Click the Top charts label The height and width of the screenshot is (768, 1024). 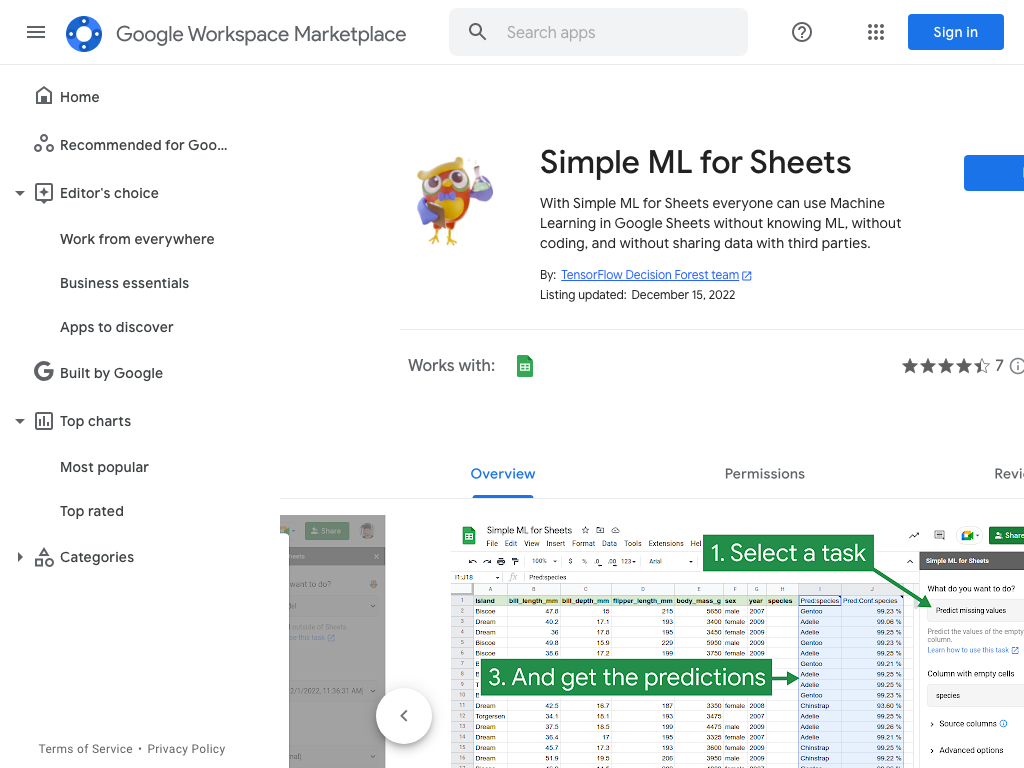pyautogui.click(x=95, y=421)
